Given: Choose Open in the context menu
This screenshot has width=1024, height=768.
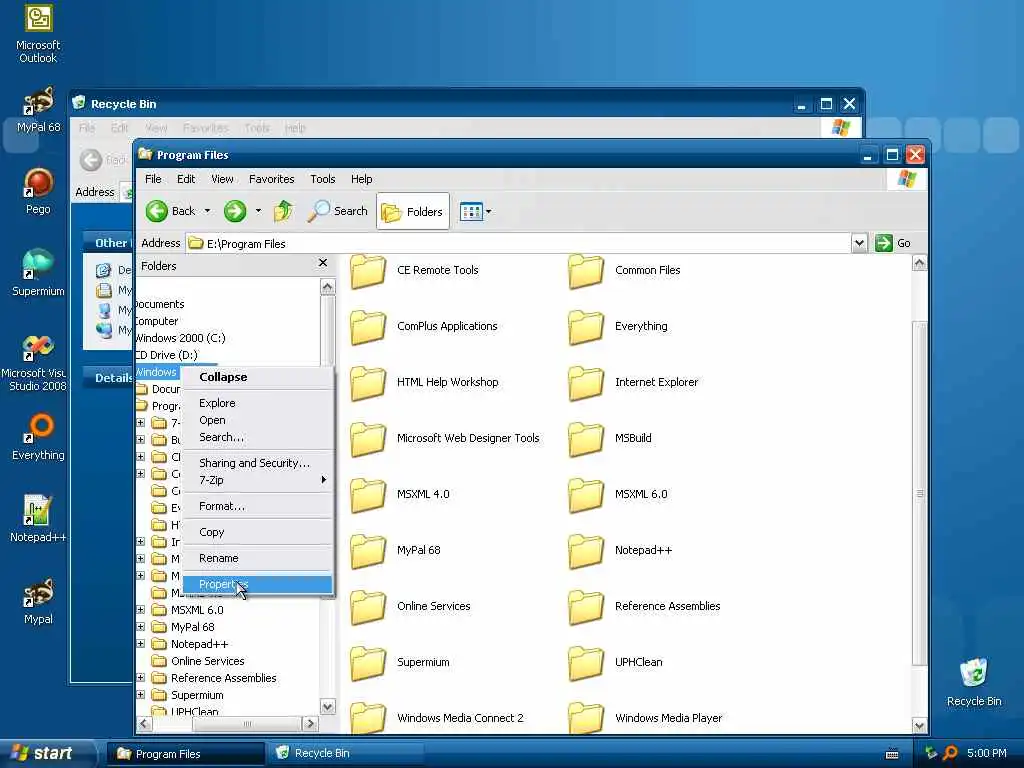Looking at the screenshot, I should (x=258, y=420).
